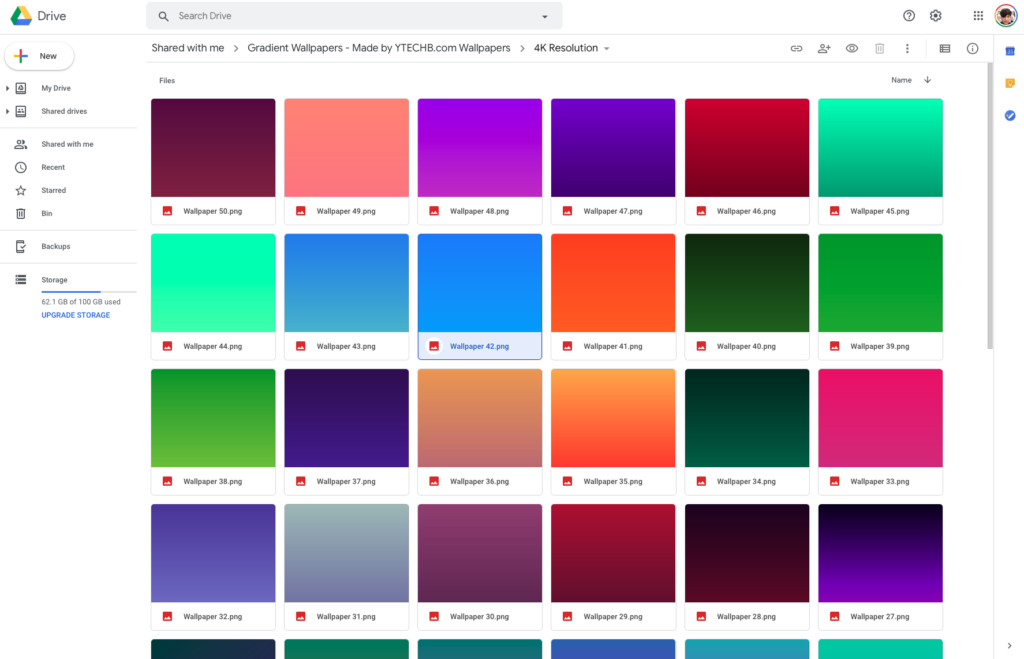This screenshot has height=659, width=1024.
Task: Switch to list view layout
Action: pos(944,47)
